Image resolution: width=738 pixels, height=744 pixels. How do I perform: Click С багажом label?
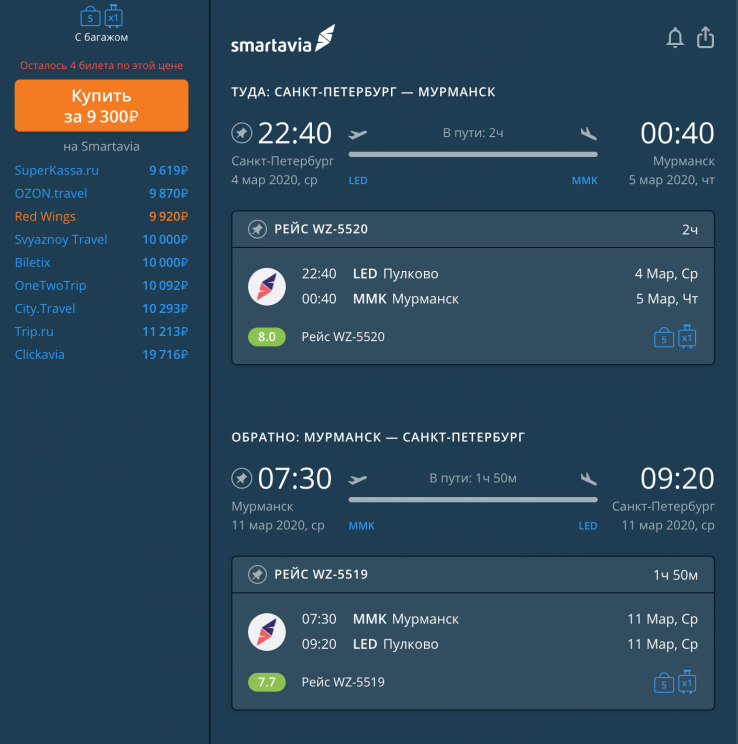101,37
